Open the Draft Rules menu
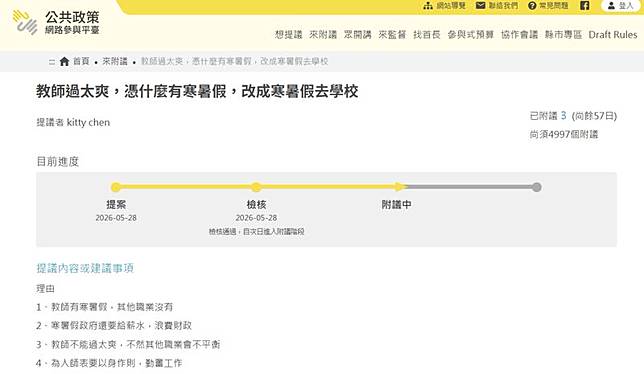The image size is (644, 374). [x=613, y=34]
